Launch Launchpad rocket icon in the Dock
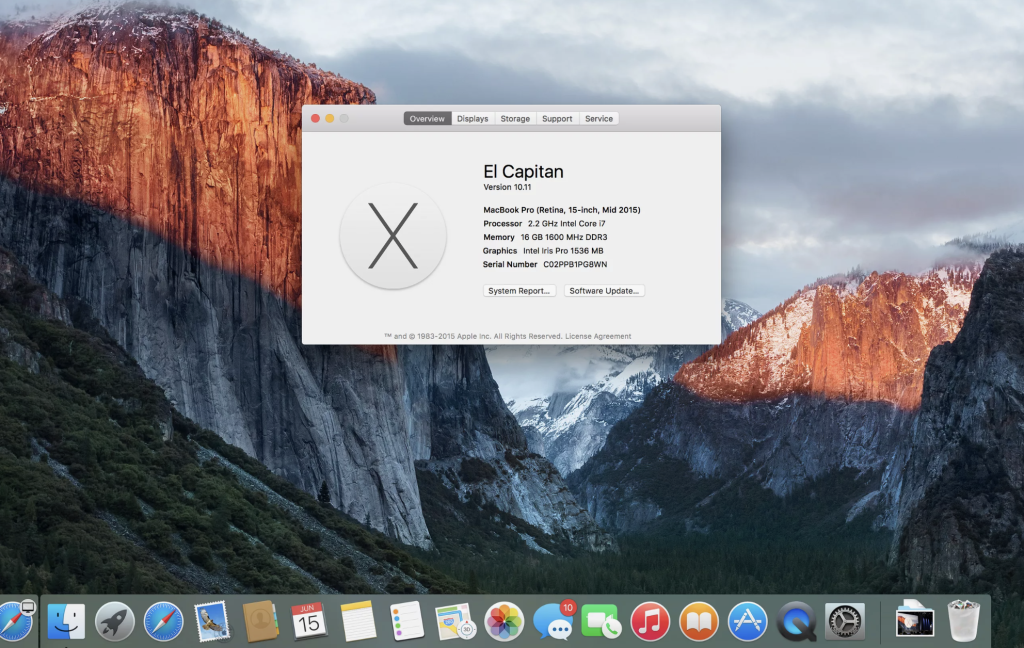Screen dimensions: 1024x648 tap(114, 621)
